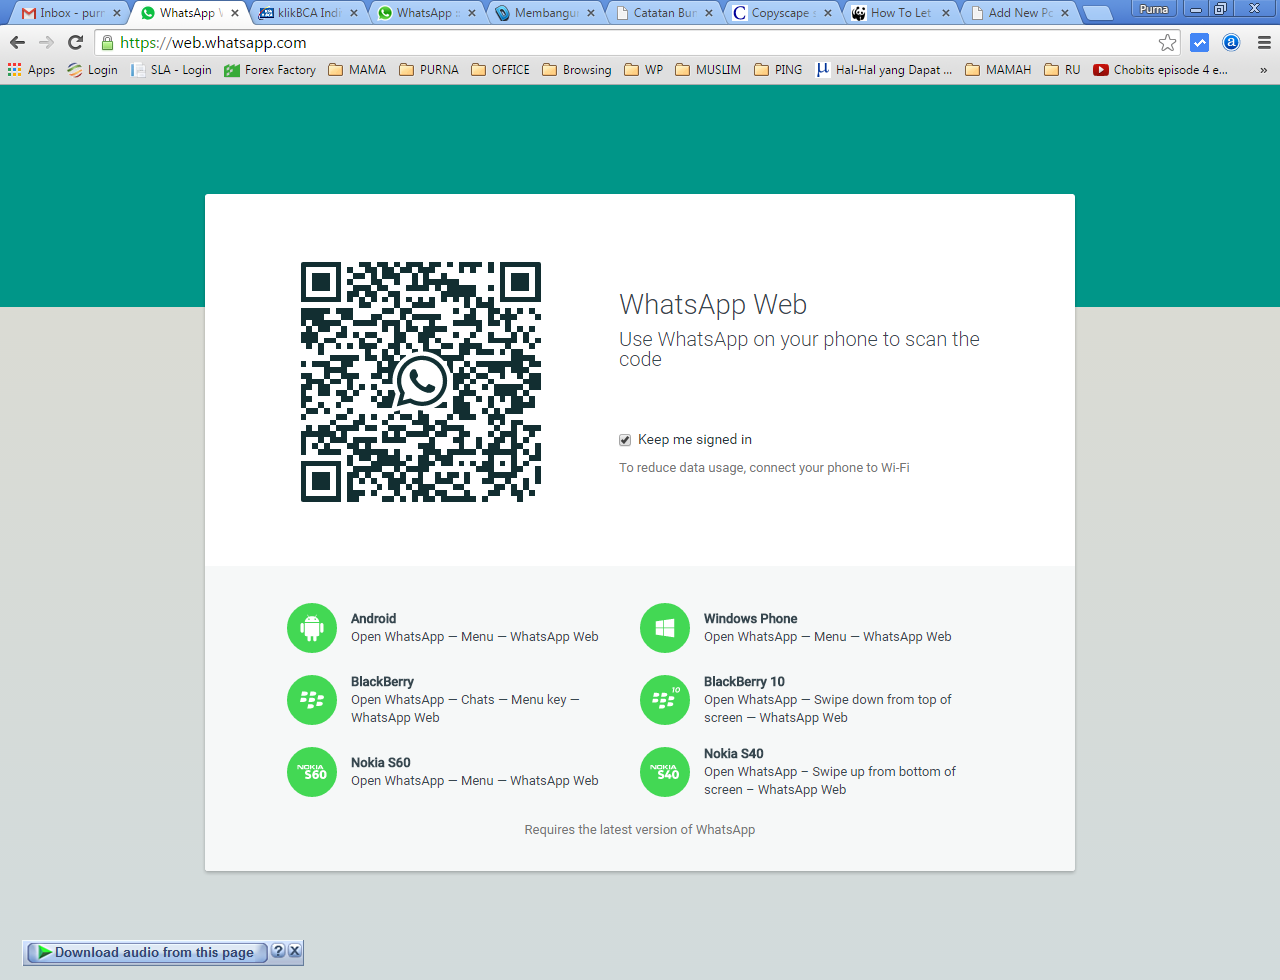
Task: Toggle the Keep me signed in checkbox
Action: tap(625, 440)
